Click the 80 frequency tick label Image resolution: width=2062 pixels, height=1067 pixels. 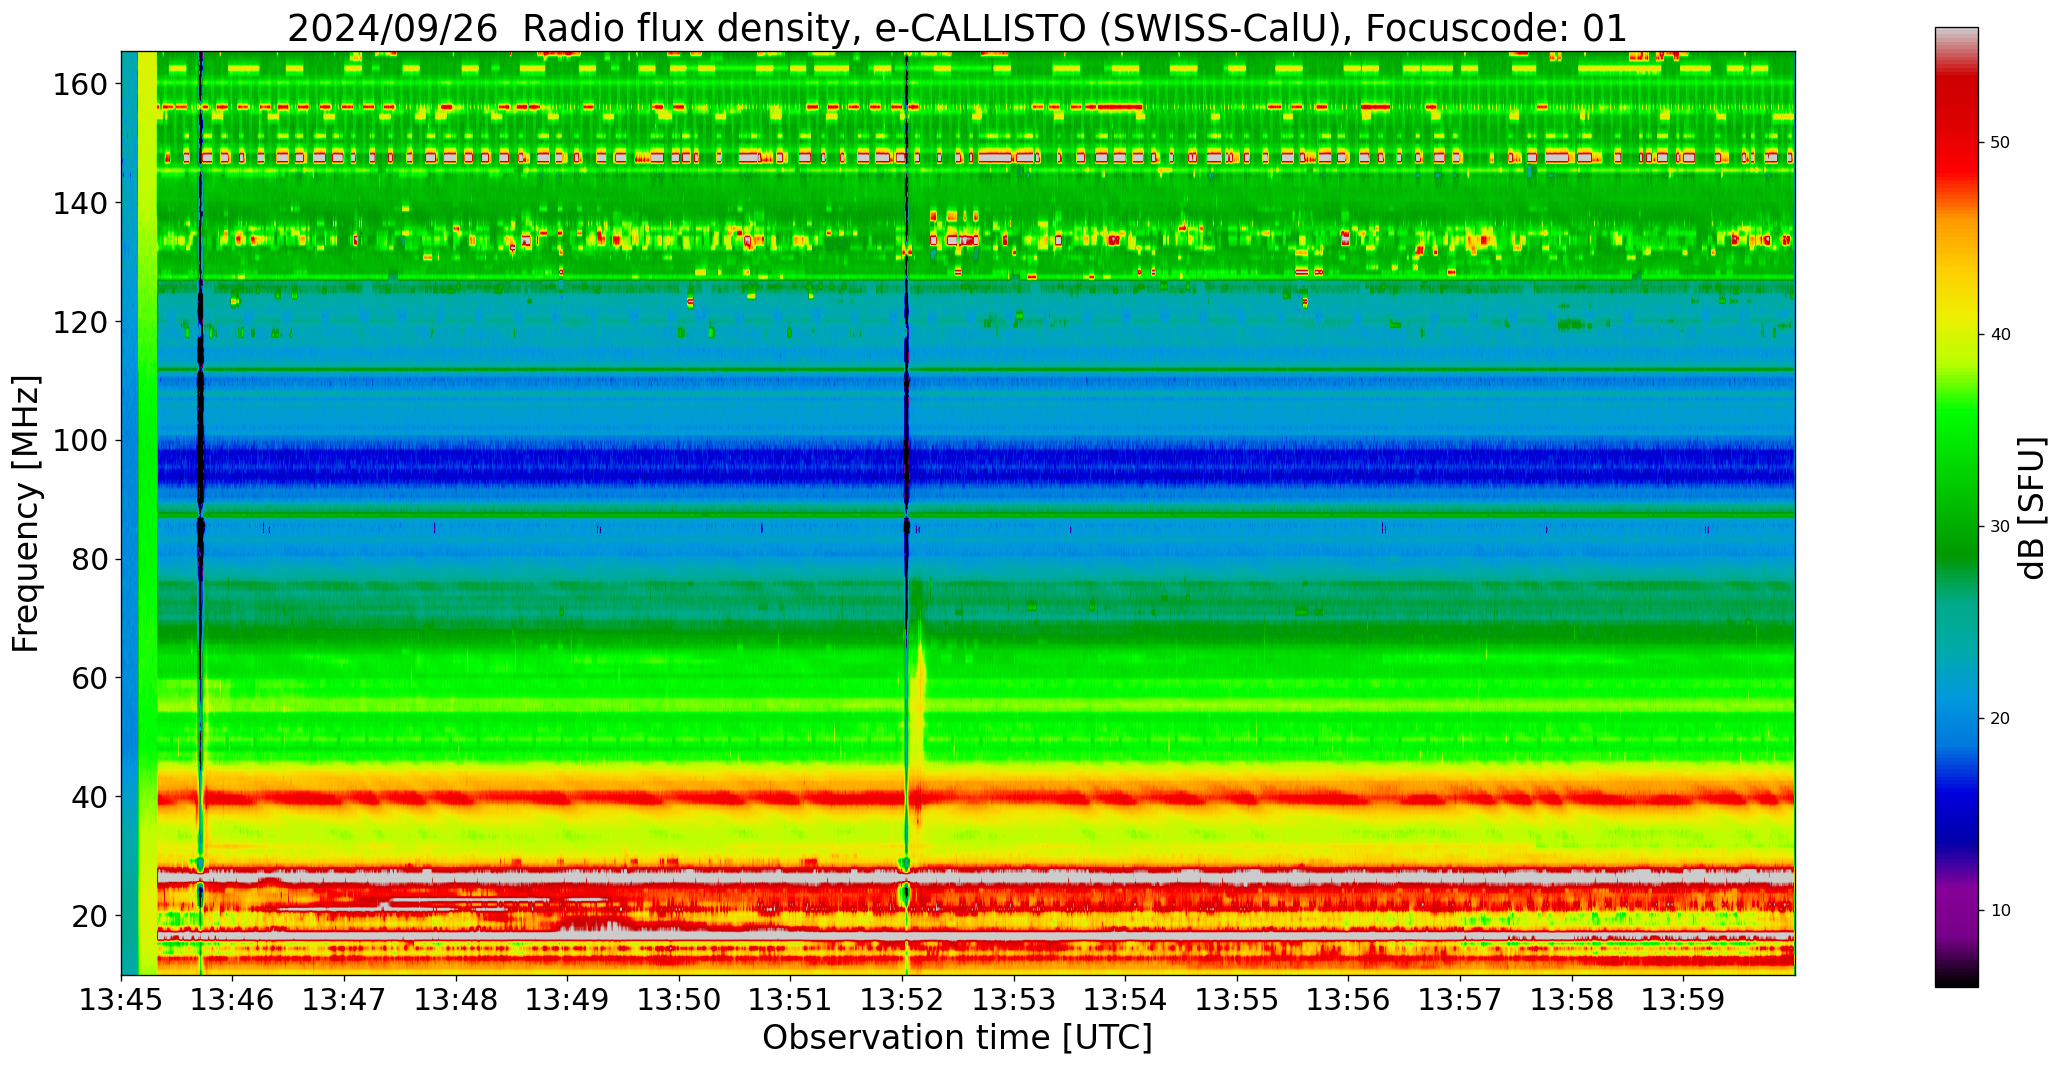coord(90,560)
